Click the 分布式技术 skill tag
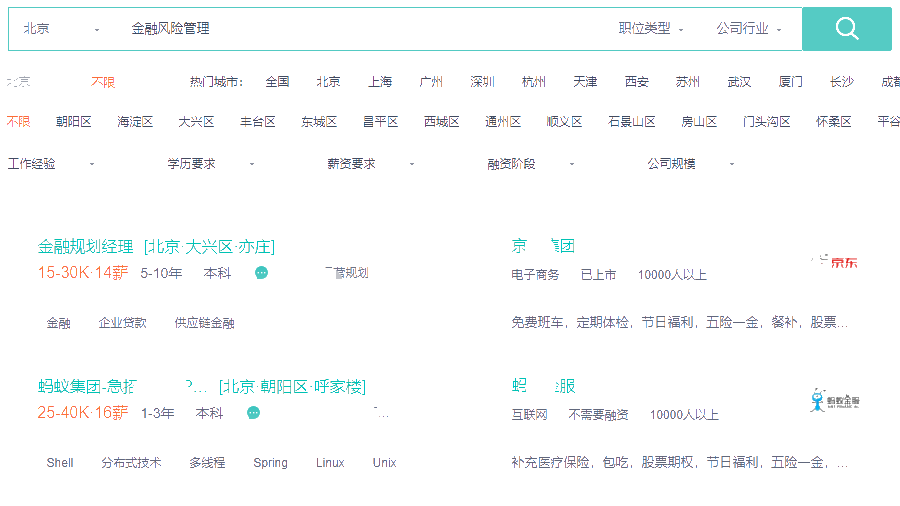 pyautogui.click(x=131, y=463)
